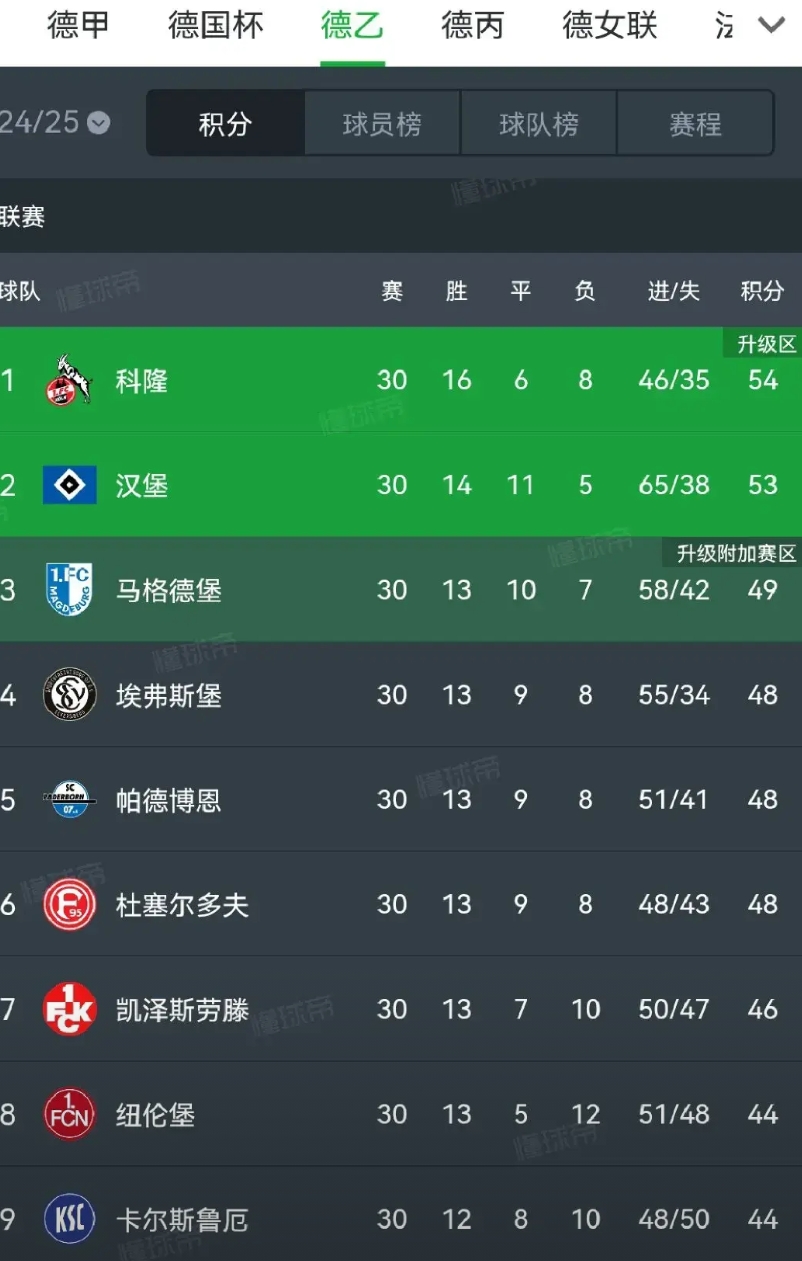Select the 球队榜 segment button
The width and height of the screenshot is (802, 1261).
pos(539,124)
